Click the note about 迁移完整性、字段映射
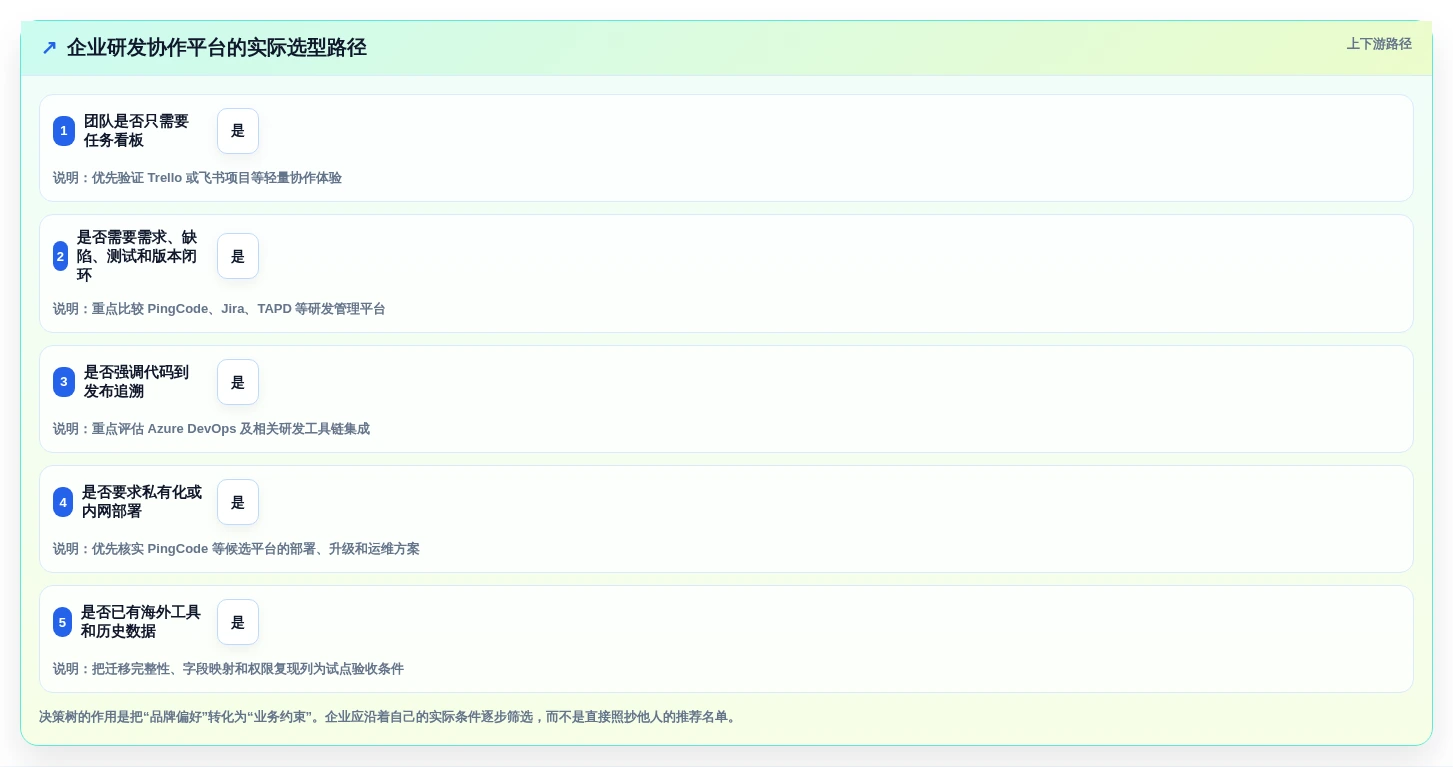The height and width of the screenshot is (767, 1453). tap(228, 669)
